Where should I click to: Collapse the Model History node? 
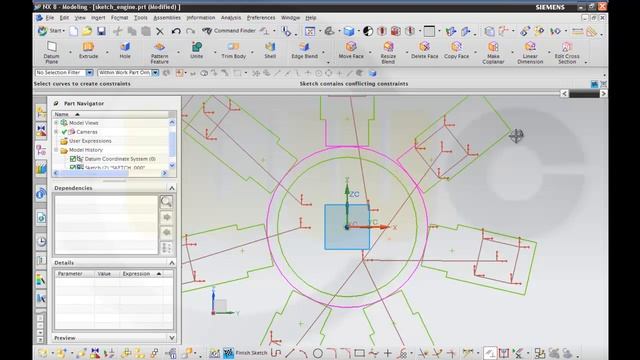[x=56, y=150]
